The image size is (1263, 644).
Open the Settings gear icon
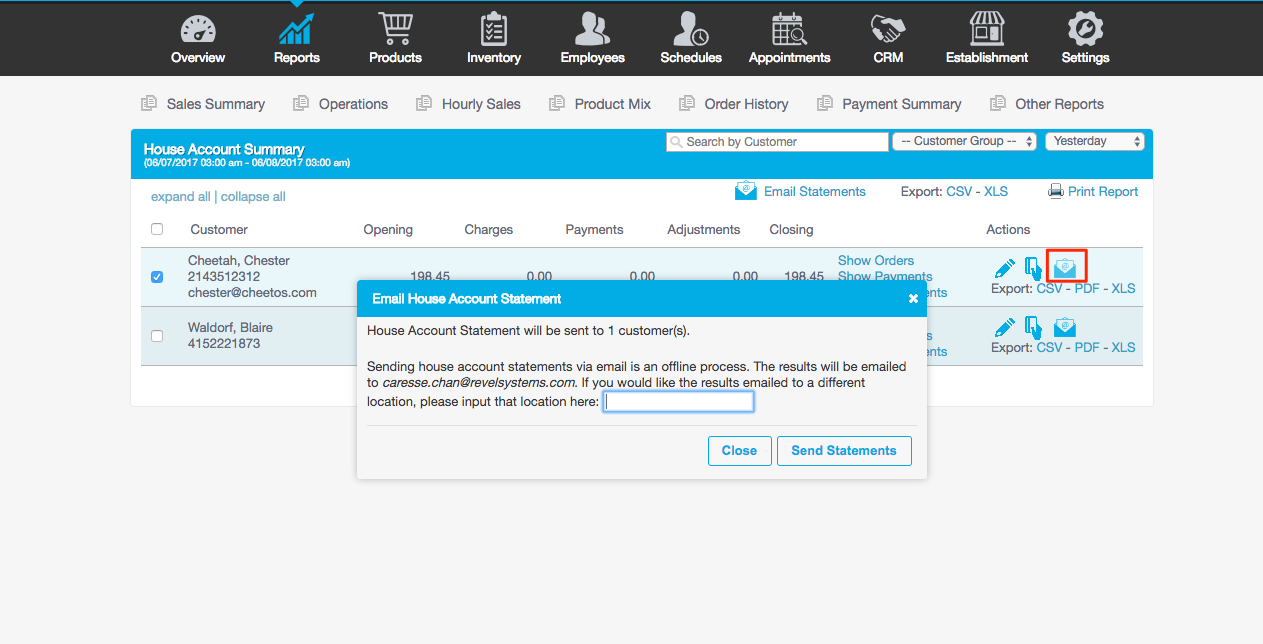(x=1084, y=28)
